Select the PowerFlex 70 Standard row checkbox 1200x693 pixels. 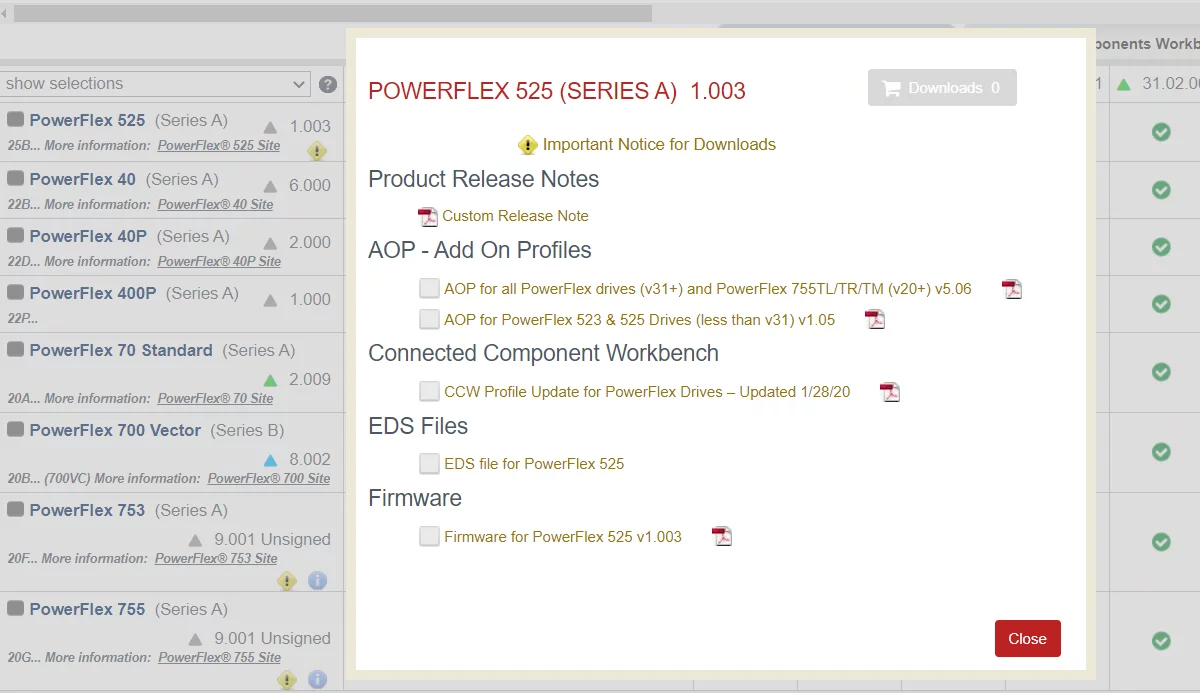point(16,349)
